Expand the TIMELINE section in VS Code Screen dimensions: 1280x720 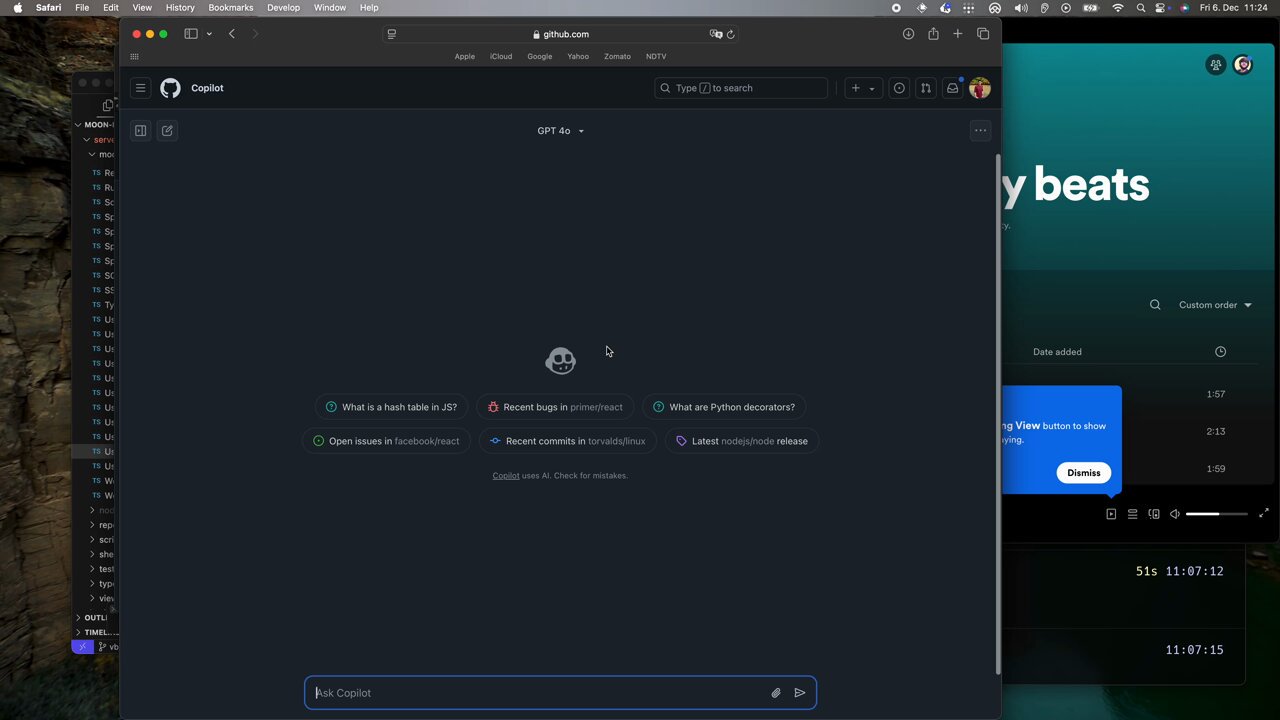point(96,632)
